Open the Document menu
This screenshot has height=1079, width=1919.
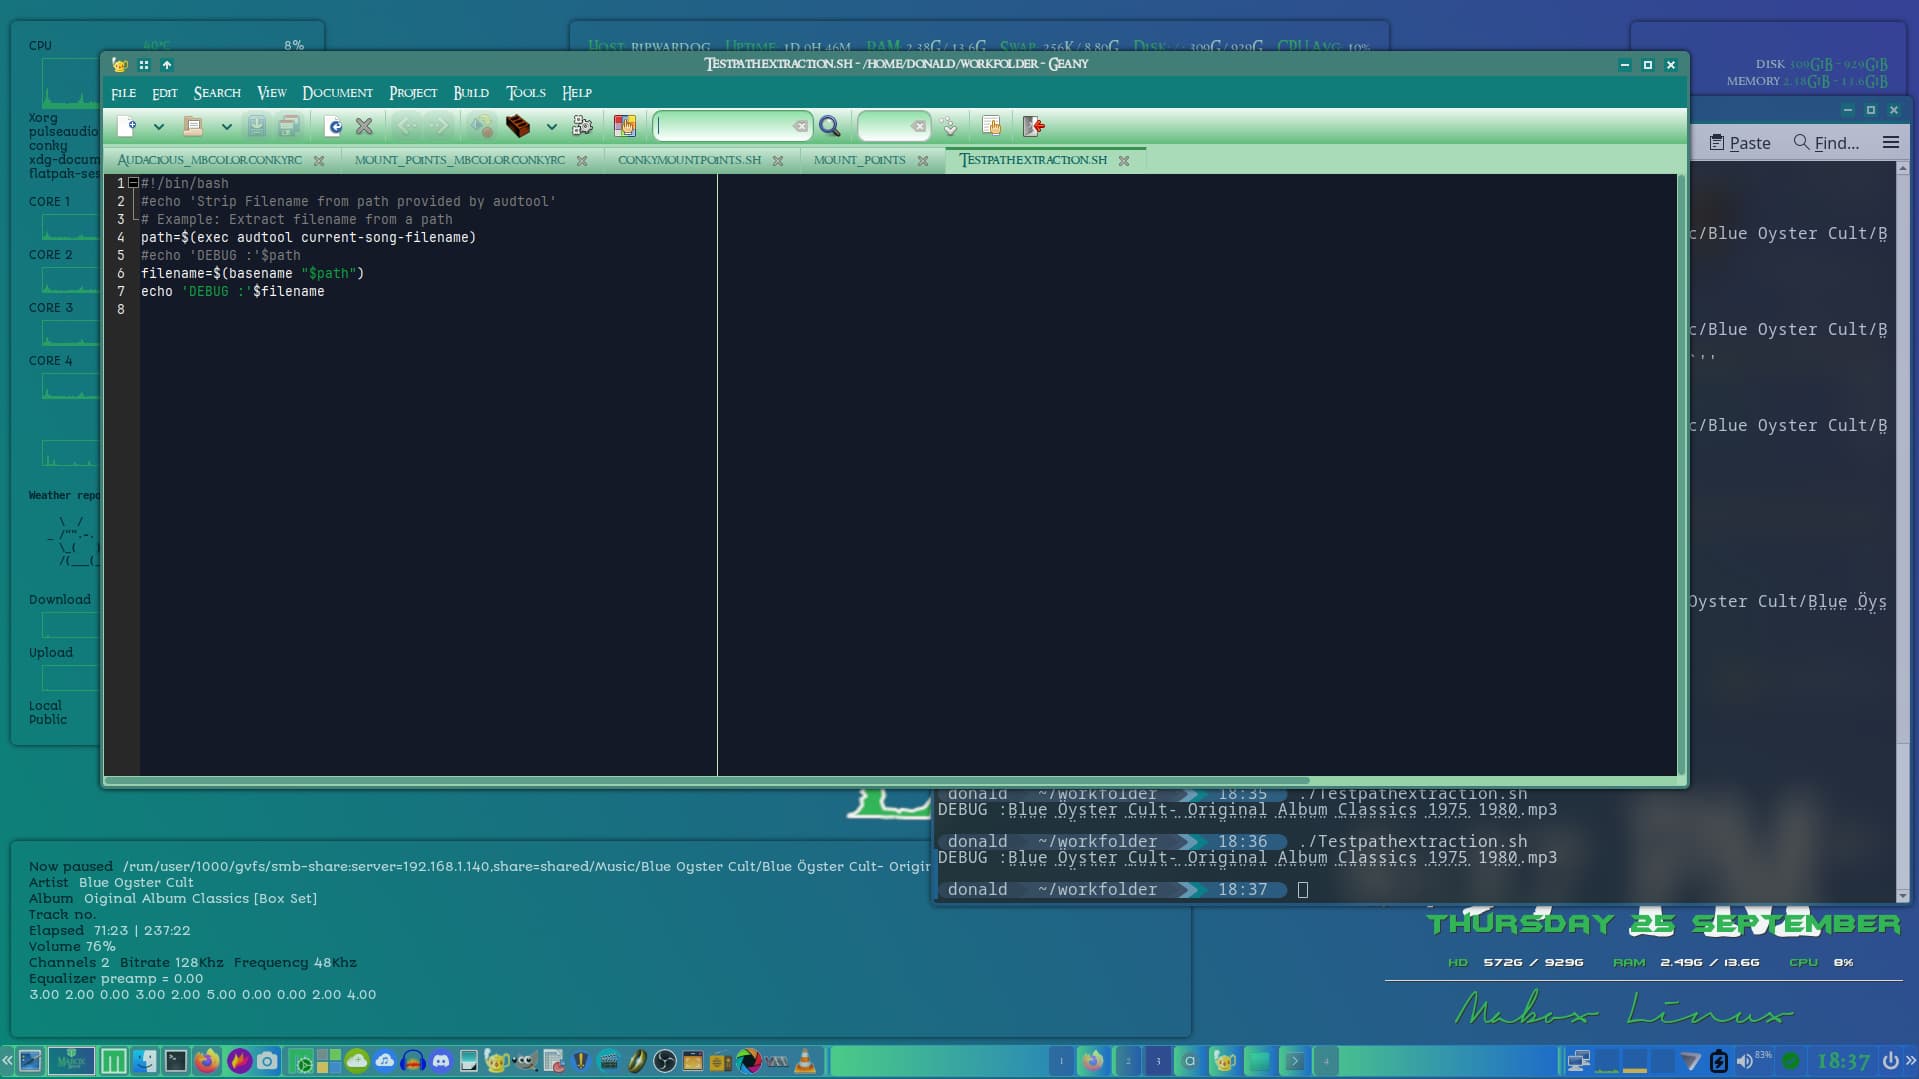click(x=337, y=92)
